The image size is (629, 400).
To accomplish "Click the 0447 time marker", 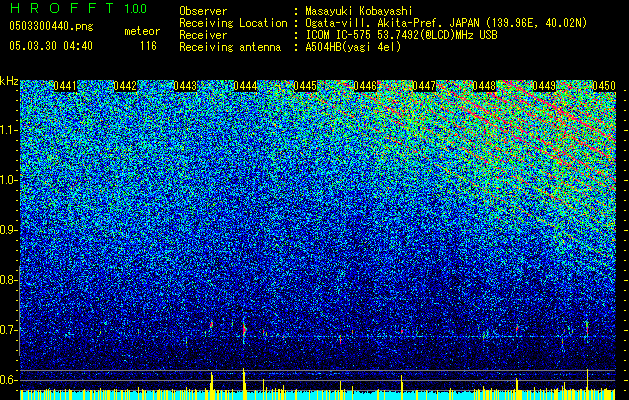I will (x=424, y=86).
